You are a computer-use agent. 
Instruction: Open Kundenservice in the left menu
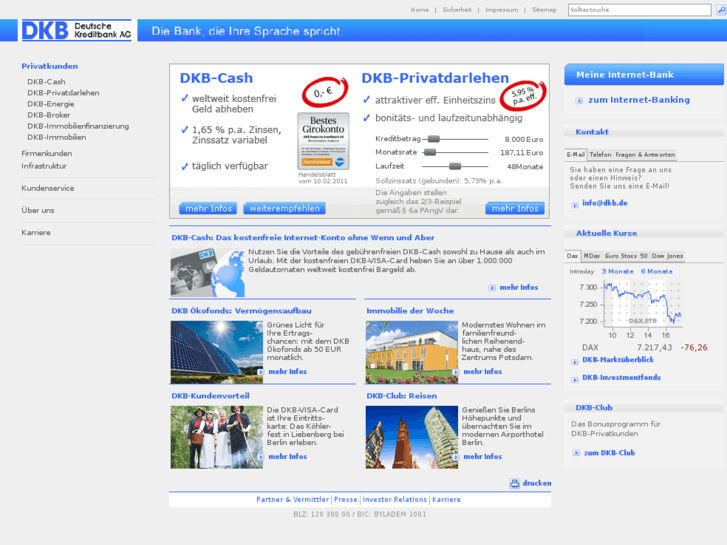coord(48,188)
